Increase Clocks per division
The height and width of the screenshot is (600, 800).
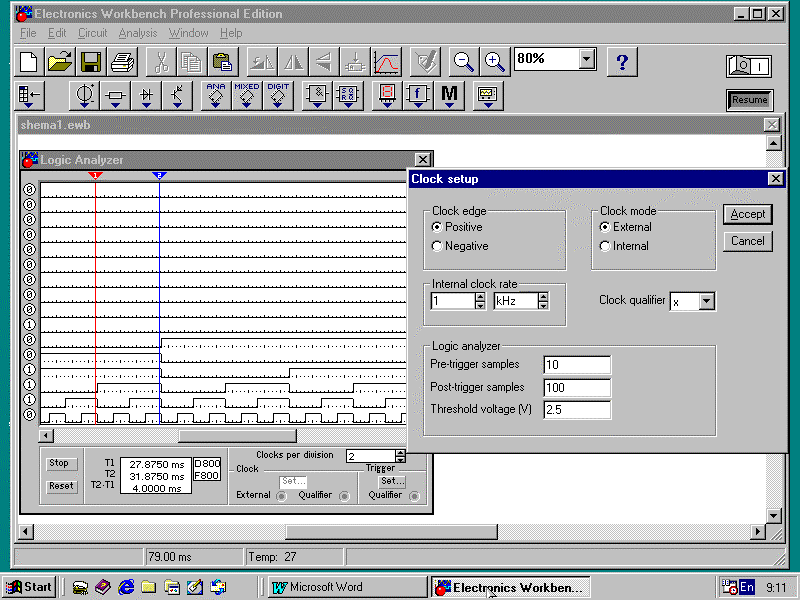point(401,452)
